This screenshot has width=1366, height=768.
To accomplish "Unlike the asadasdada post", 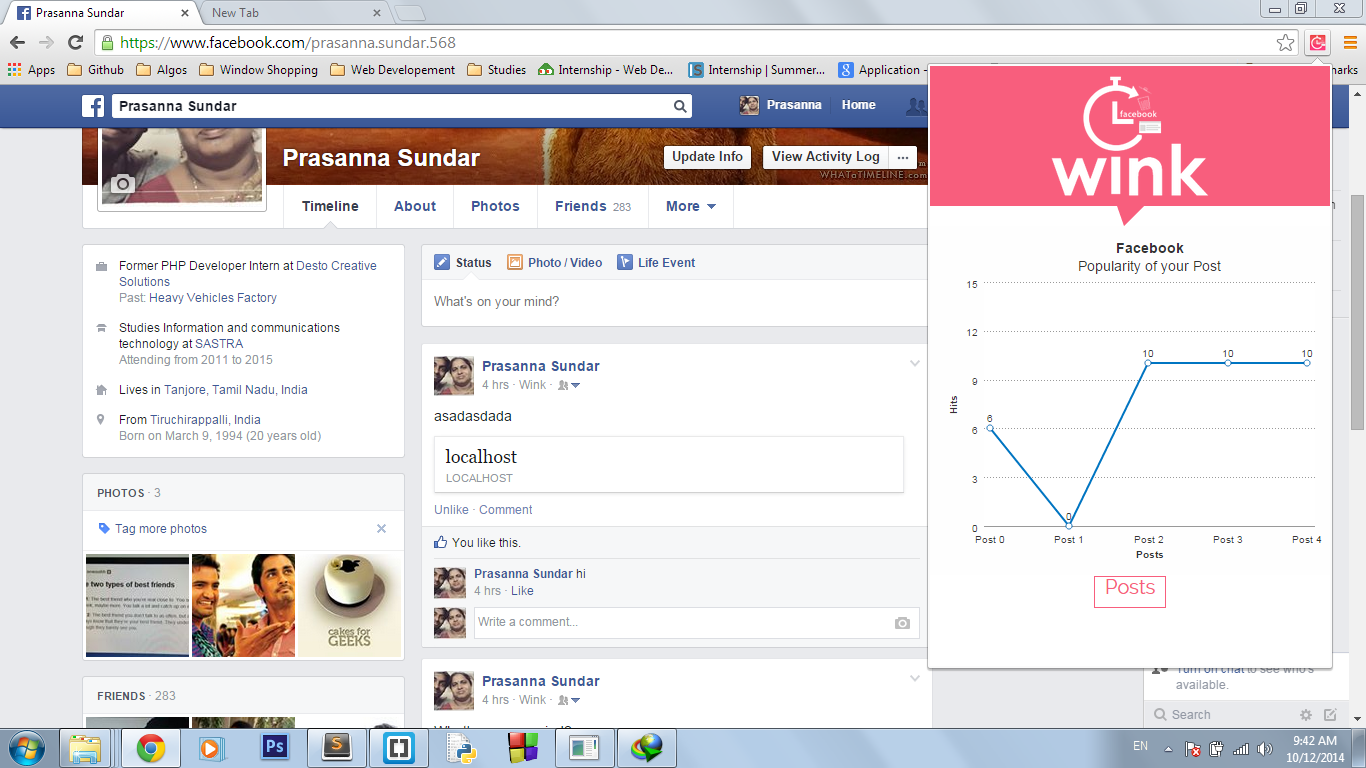I will tap(451, 510).
